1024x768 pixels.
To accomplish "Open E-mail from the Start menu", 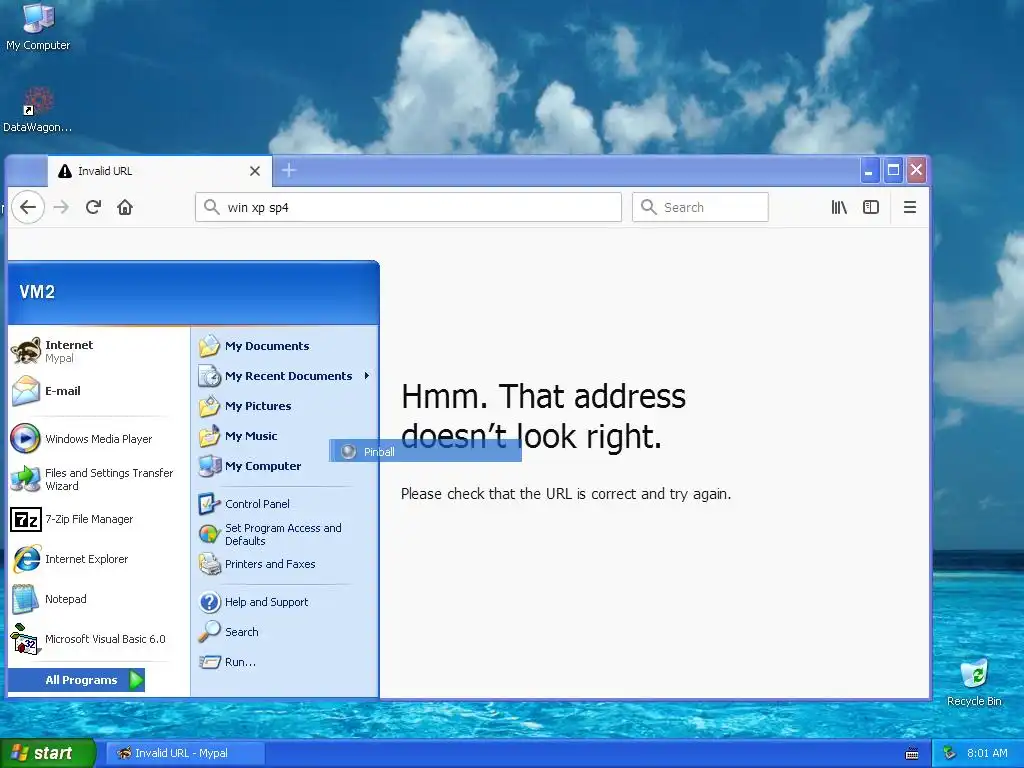I will 98,391.
